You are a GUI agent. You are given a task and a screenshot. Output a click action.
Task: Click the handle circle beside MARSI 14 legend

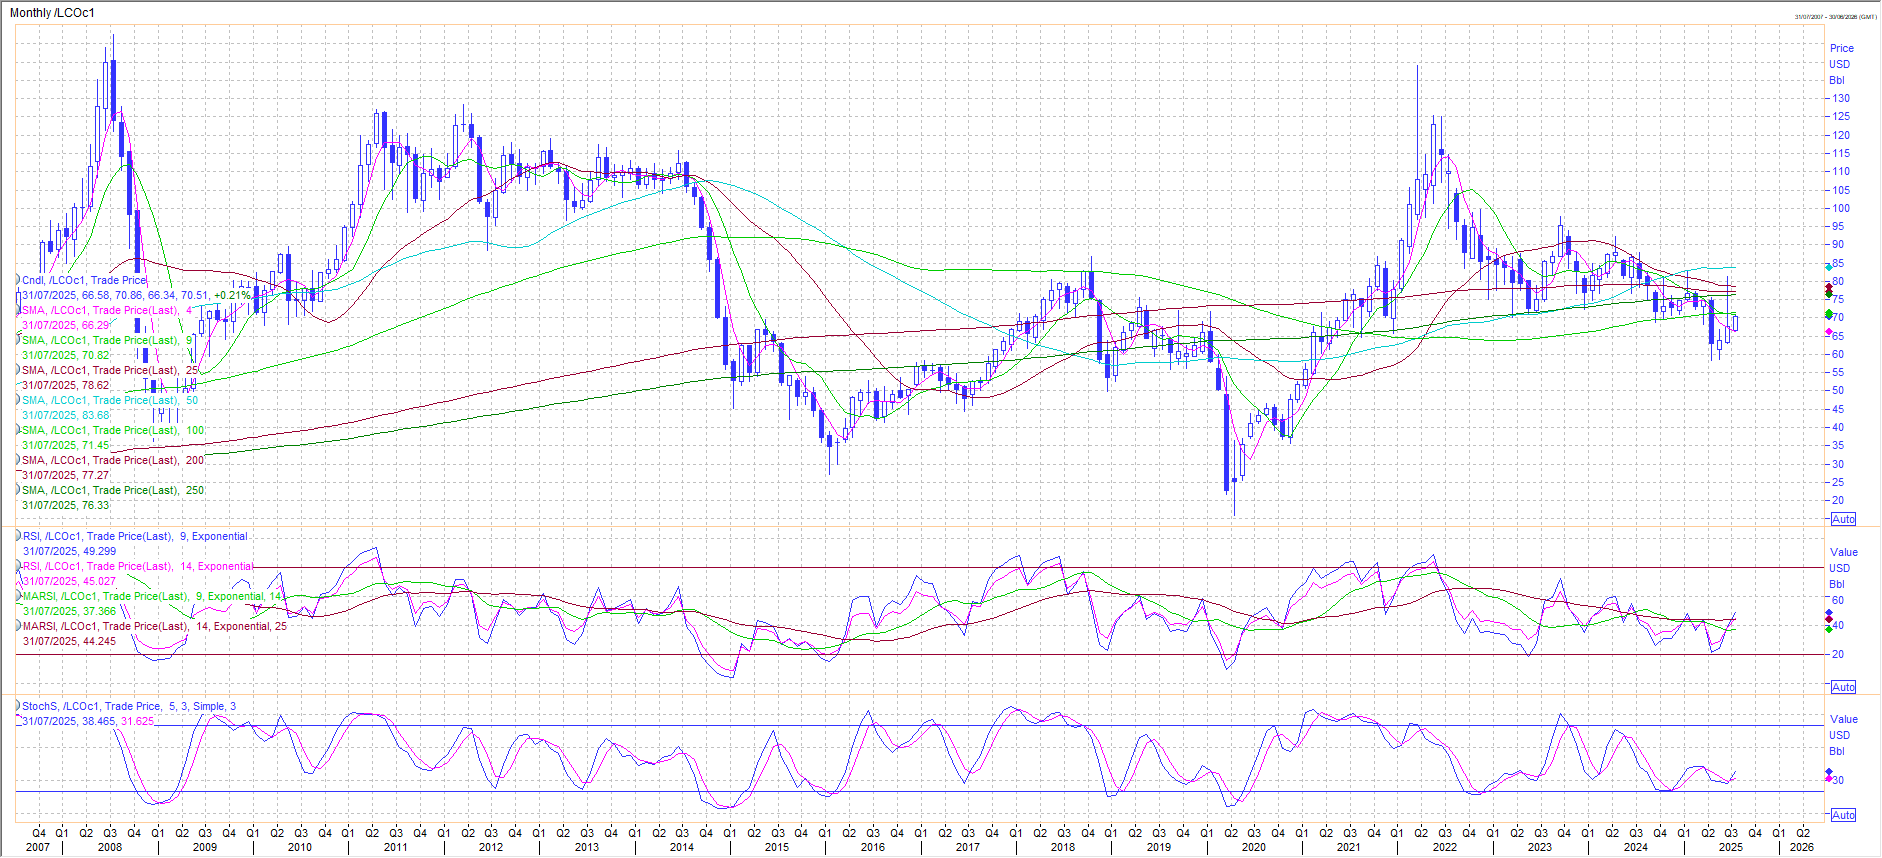click(17, 625)
